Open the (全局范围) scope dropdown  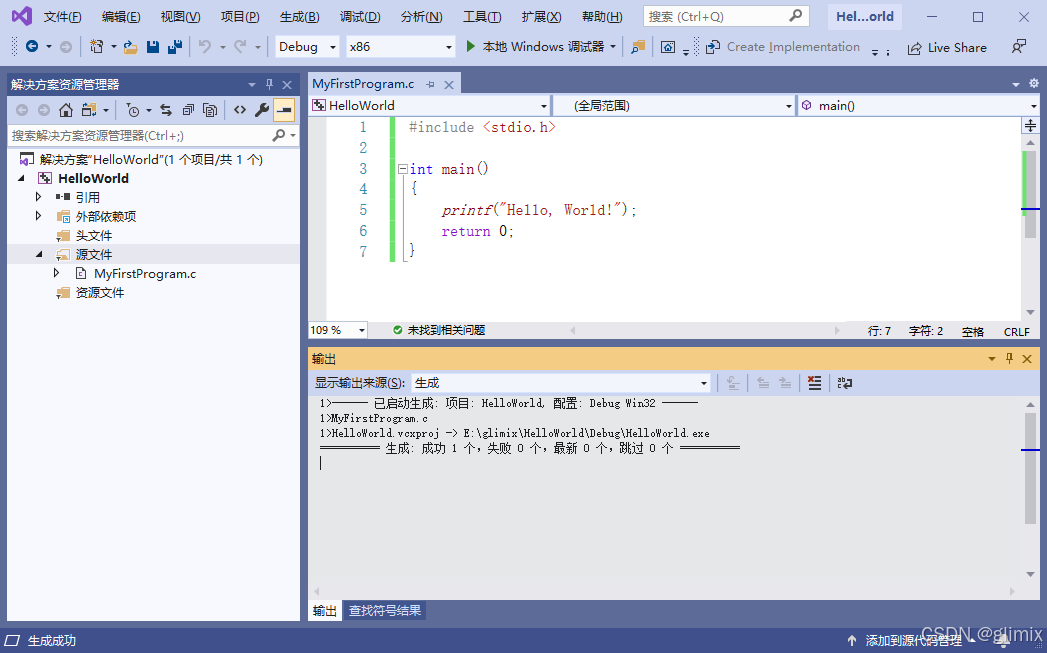coord(674,105)
